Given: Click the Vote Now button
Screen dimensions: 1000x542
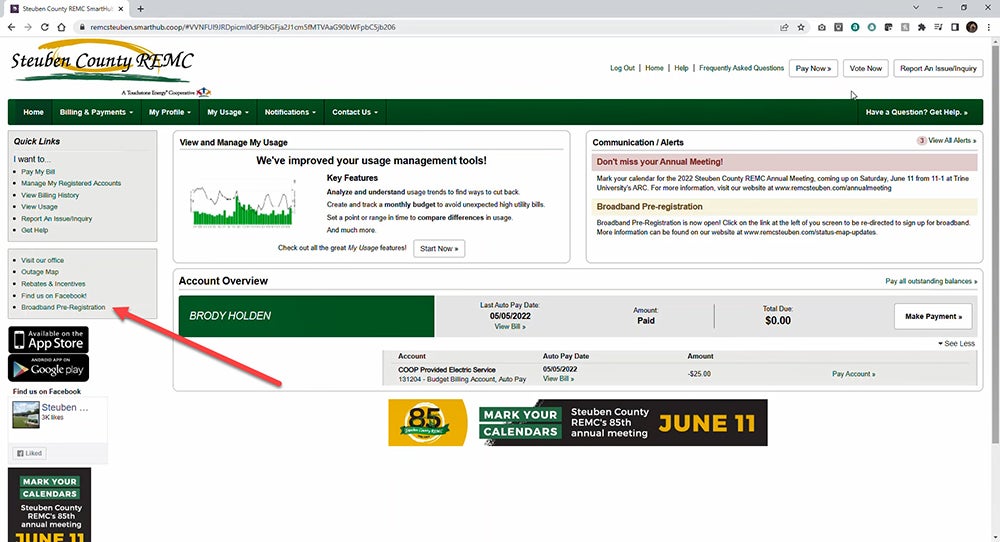Looking at the screenshot, I should click(x=865, y=68).
